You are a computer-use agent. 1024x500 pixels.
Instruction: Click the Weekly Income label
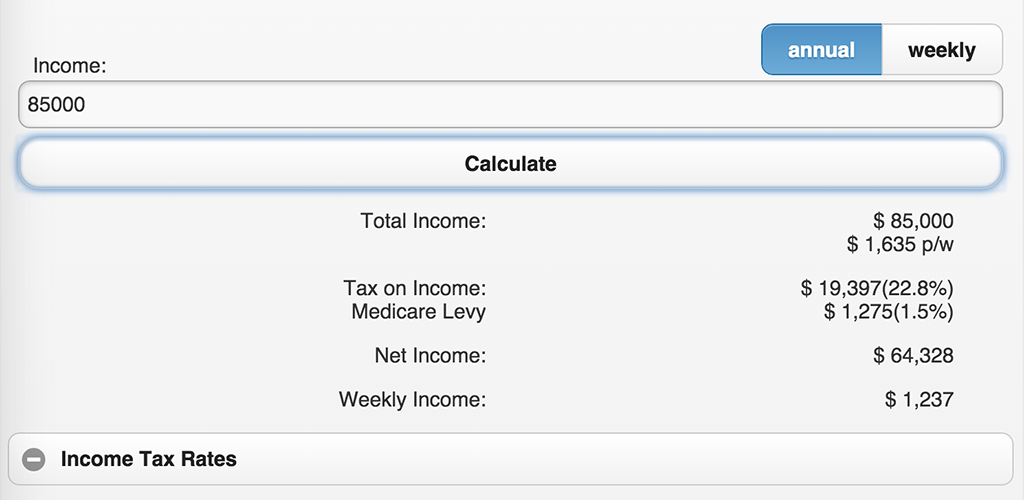click(412, 400)
